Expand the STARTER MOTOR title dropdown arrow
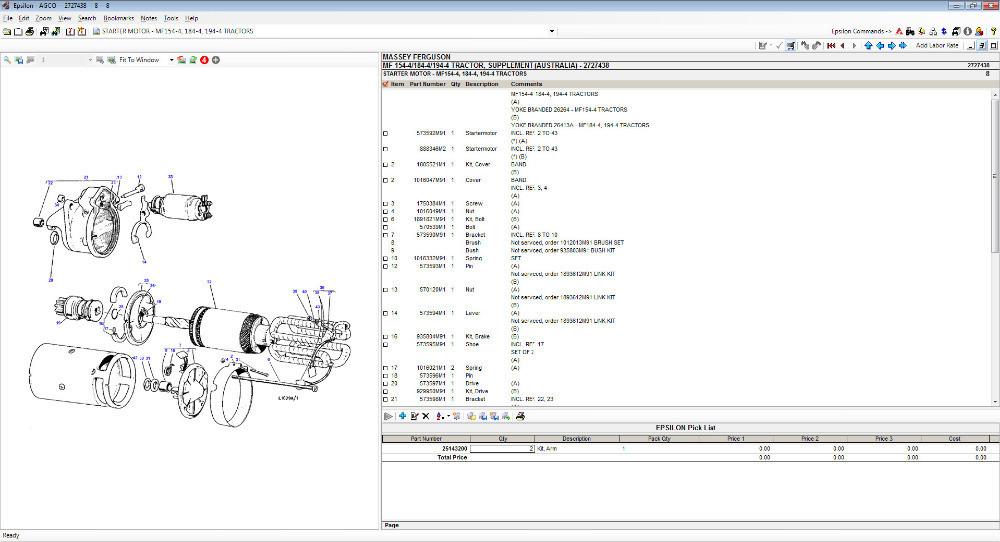 point(552,31)
